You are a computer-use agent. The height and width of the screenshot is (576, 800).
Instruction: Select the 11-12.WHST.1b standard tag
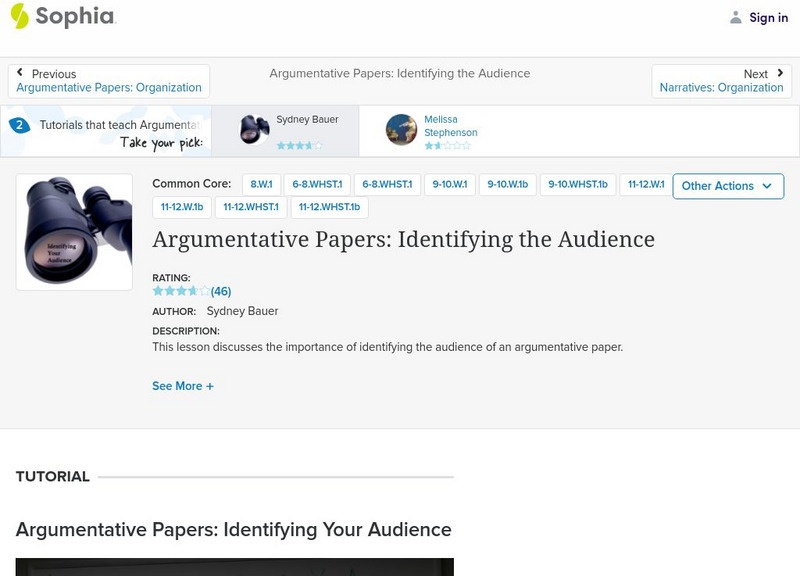tap(330, 207)
